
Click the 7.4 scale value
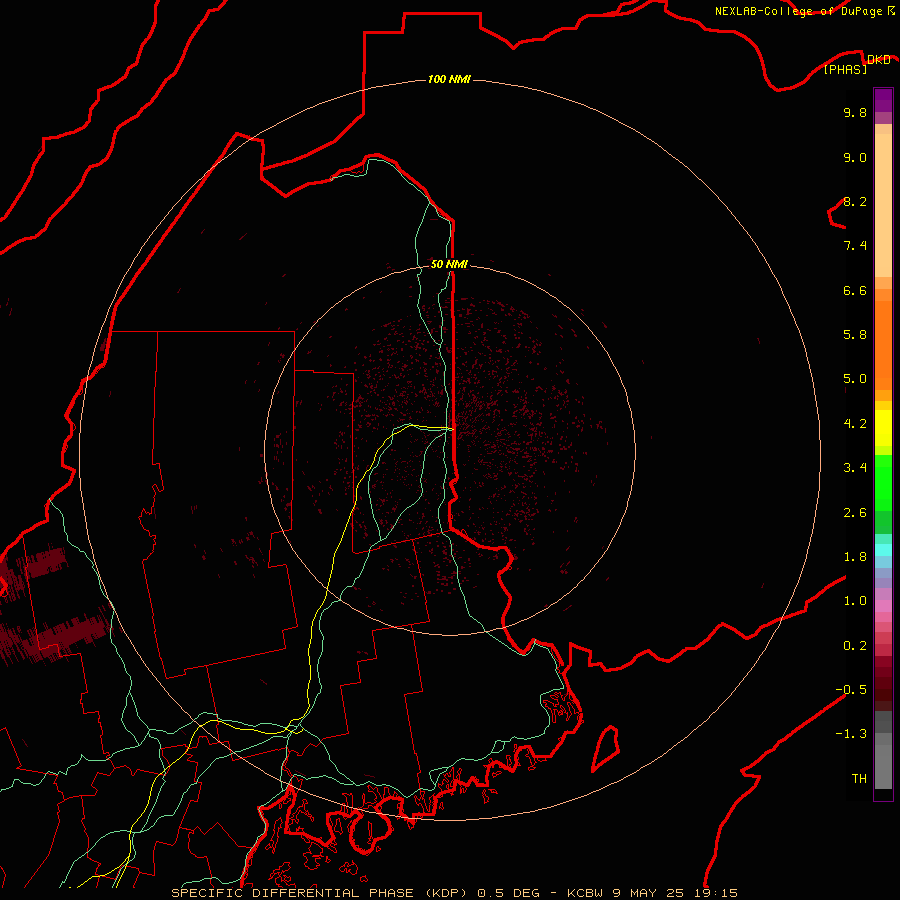pos(855,246)
